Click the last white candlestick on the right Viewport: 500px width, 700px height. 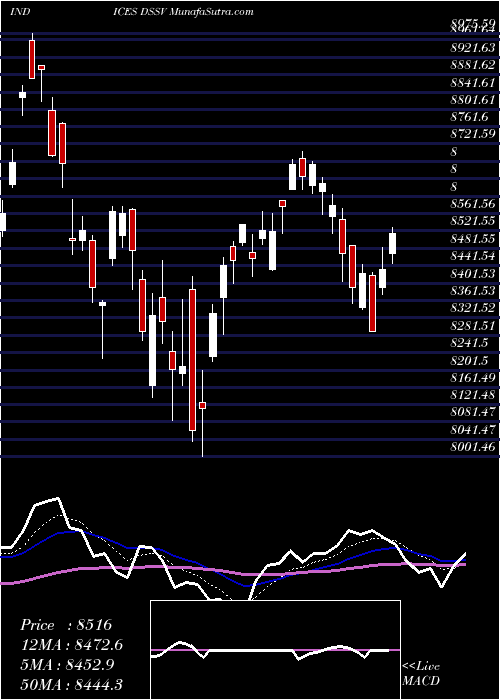[393, 243]
